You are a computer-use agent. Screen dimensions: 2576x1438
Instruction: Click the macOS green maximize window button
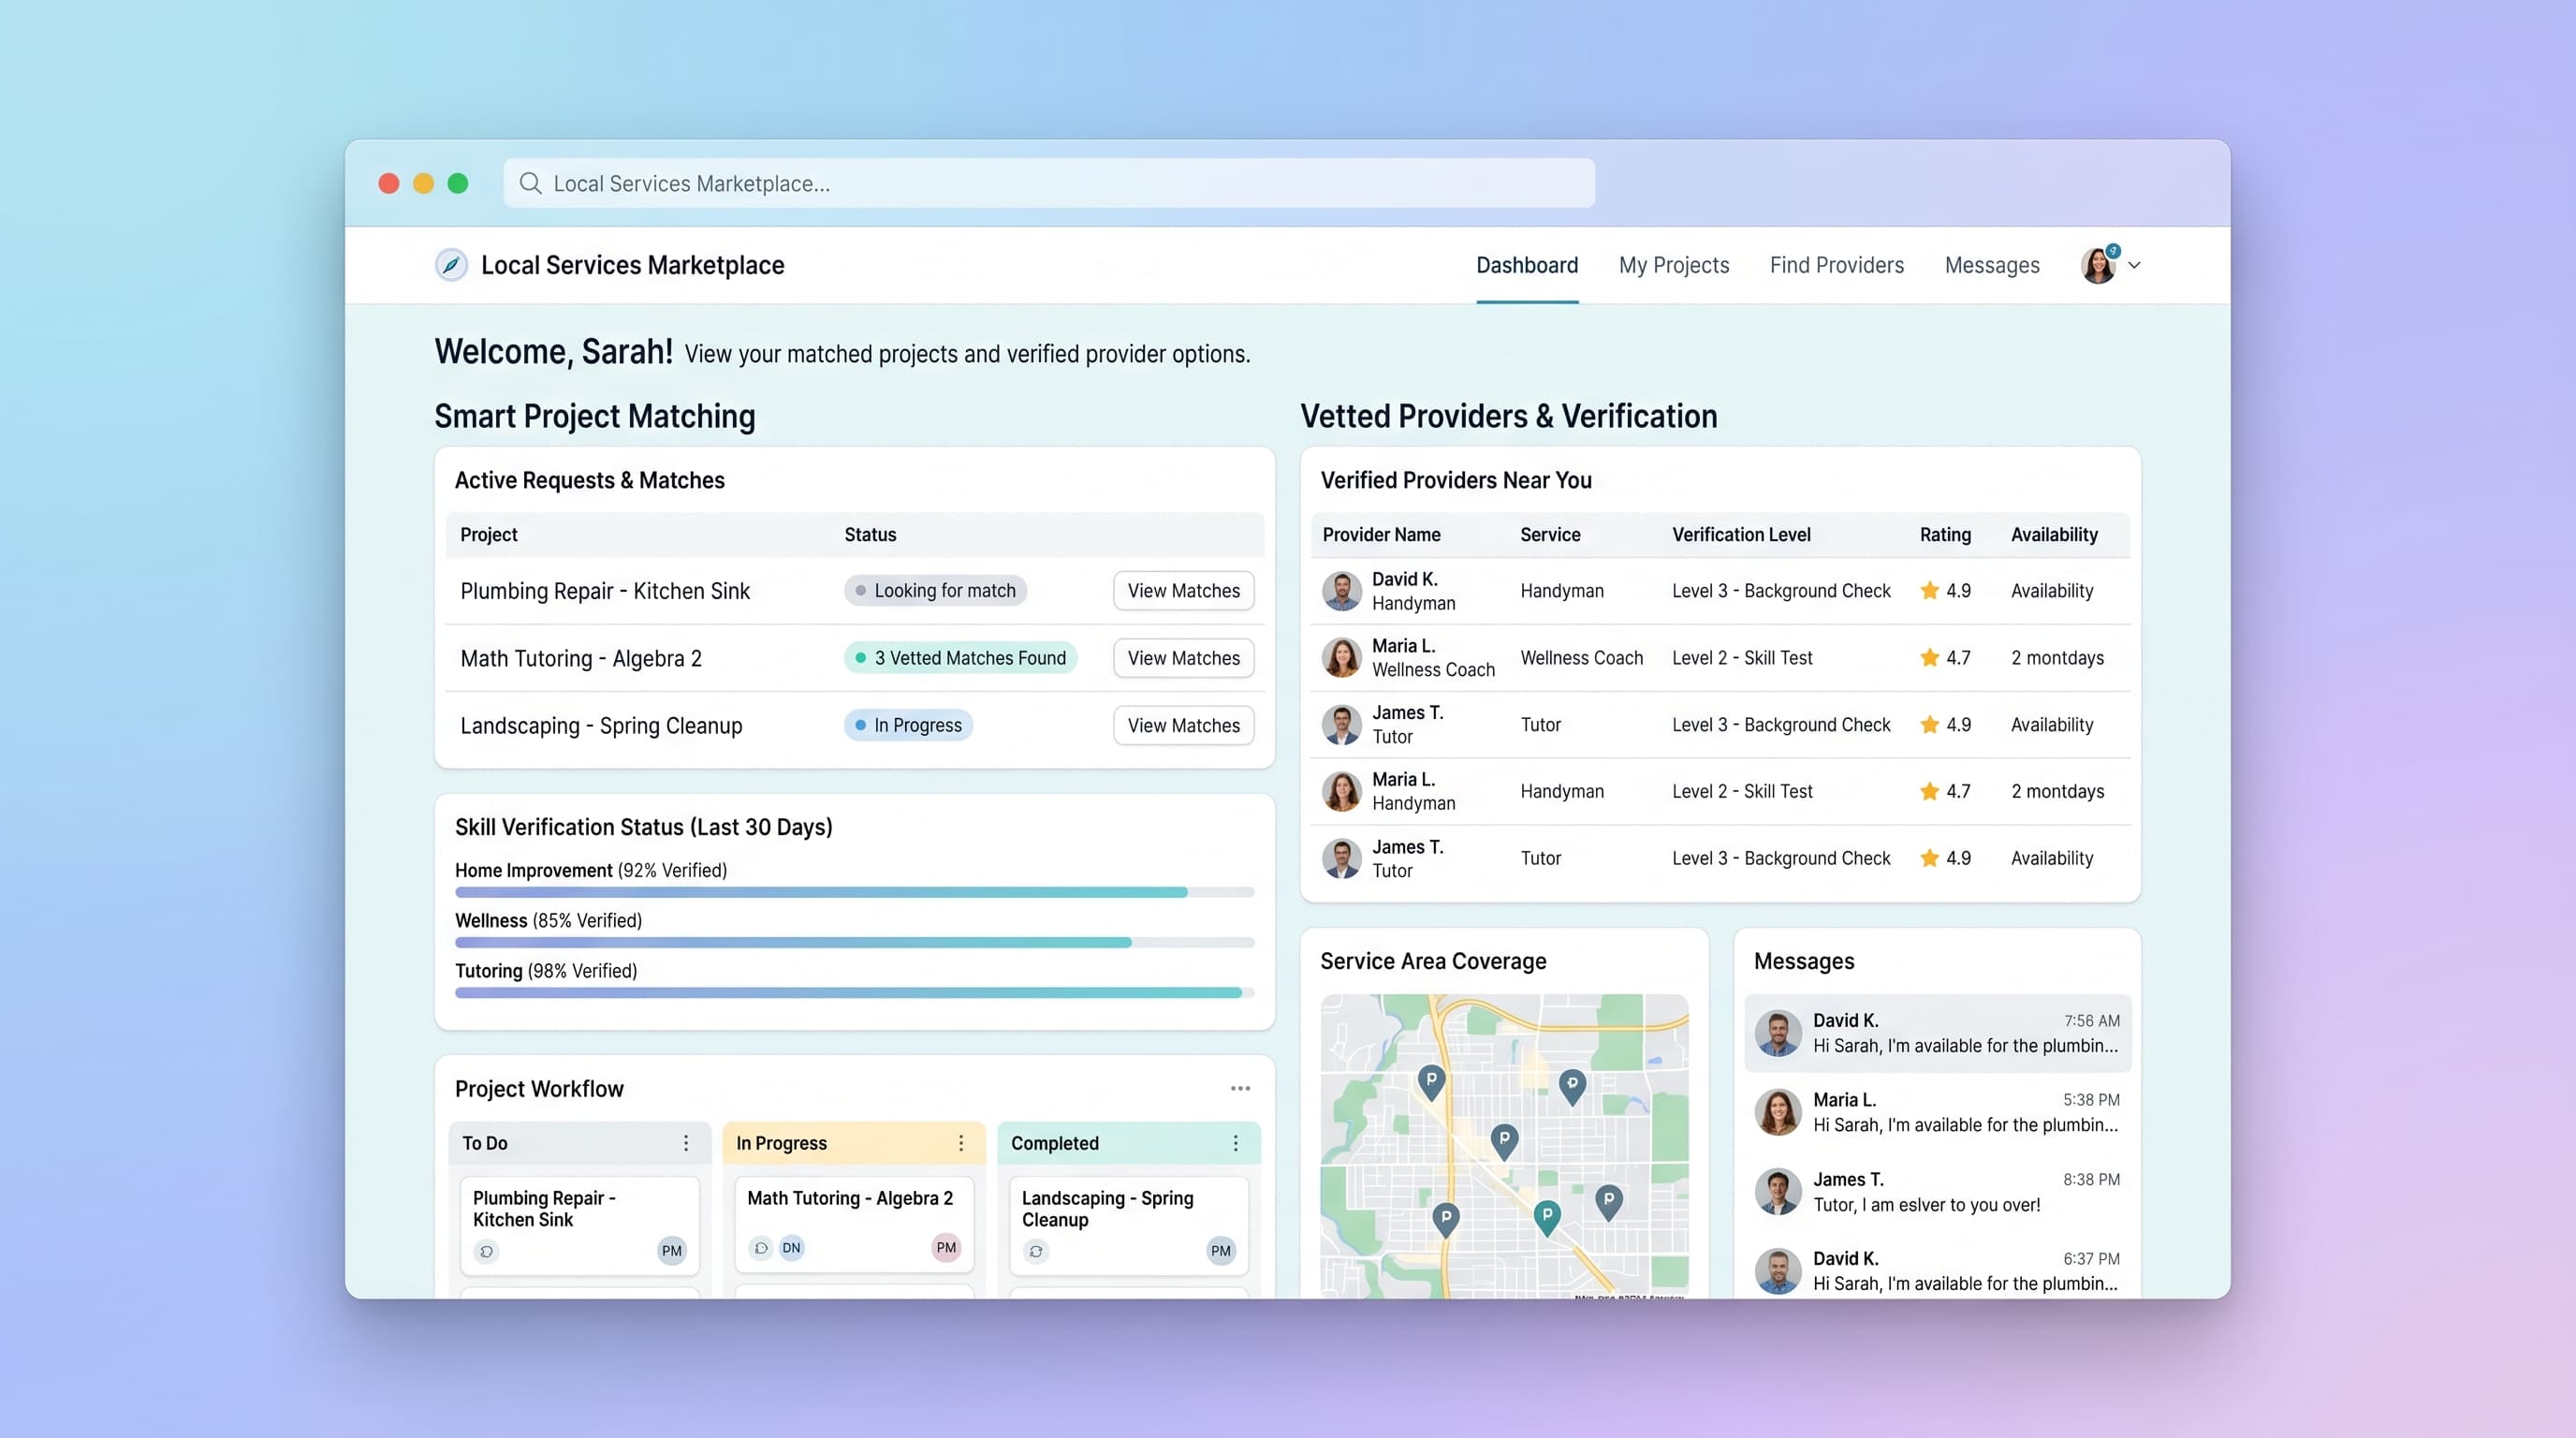(x=458, y=183)
